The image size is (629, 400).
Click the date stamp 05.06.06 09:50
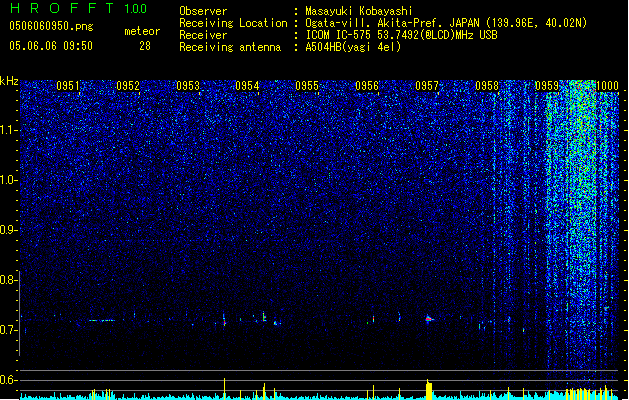[51, 46]
